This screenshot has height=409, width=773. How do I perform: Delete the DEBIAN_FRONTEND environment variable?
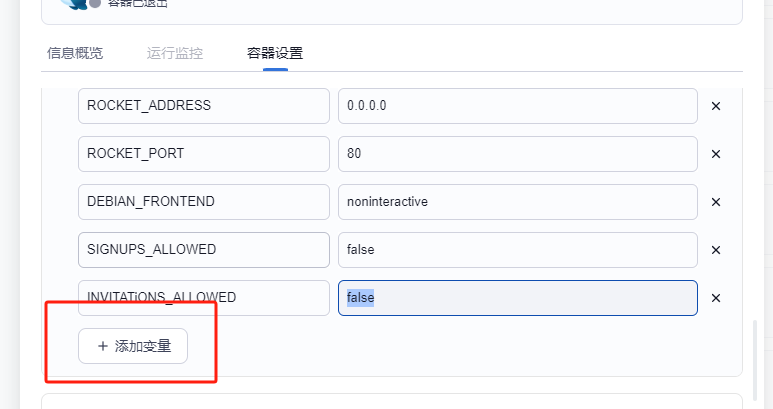click(x=715, y=202)
